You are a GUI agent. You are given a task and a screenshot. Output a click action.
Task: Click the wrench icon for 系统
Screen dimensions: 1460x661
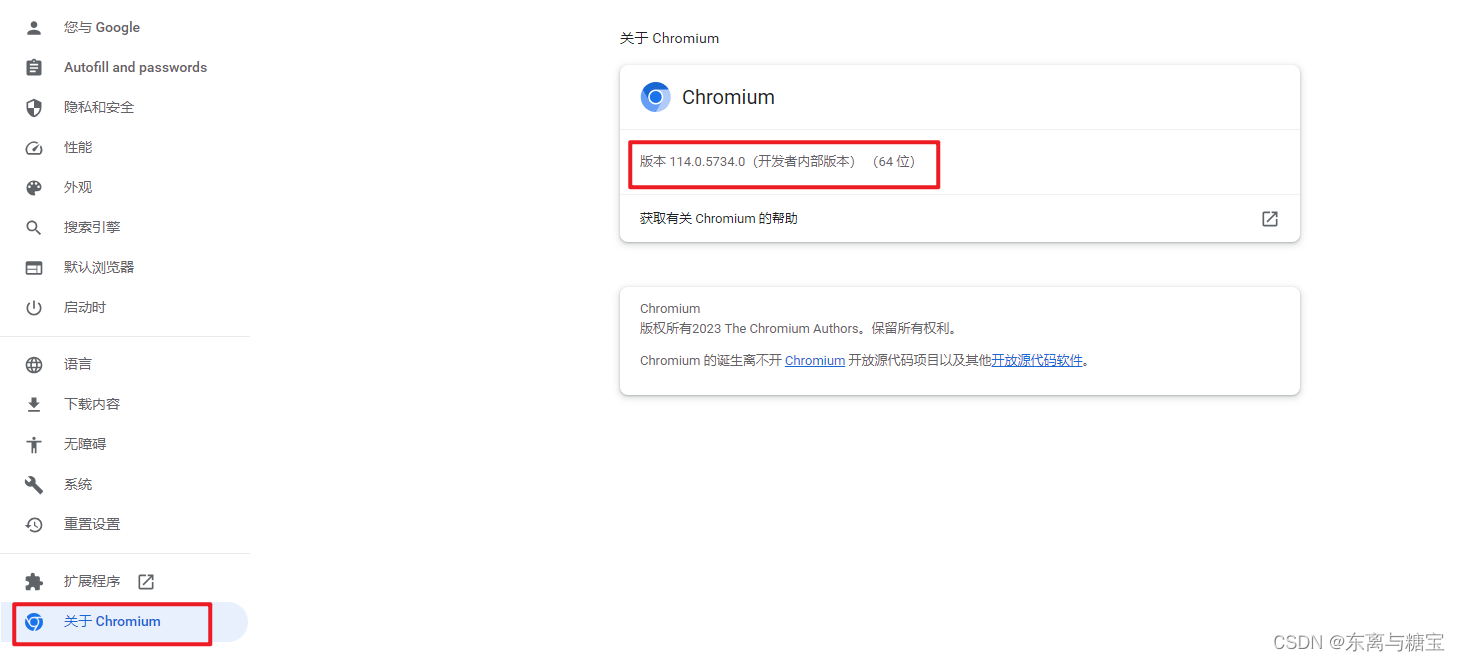coord(34,484)
